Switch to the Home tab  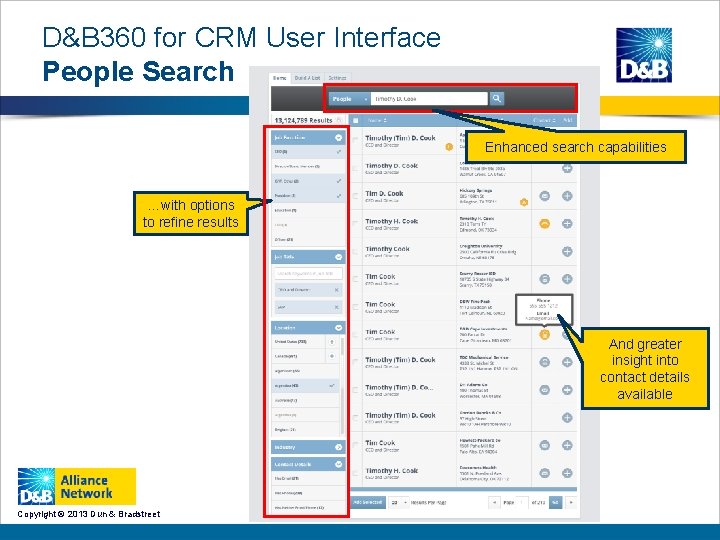coord(280,78)
